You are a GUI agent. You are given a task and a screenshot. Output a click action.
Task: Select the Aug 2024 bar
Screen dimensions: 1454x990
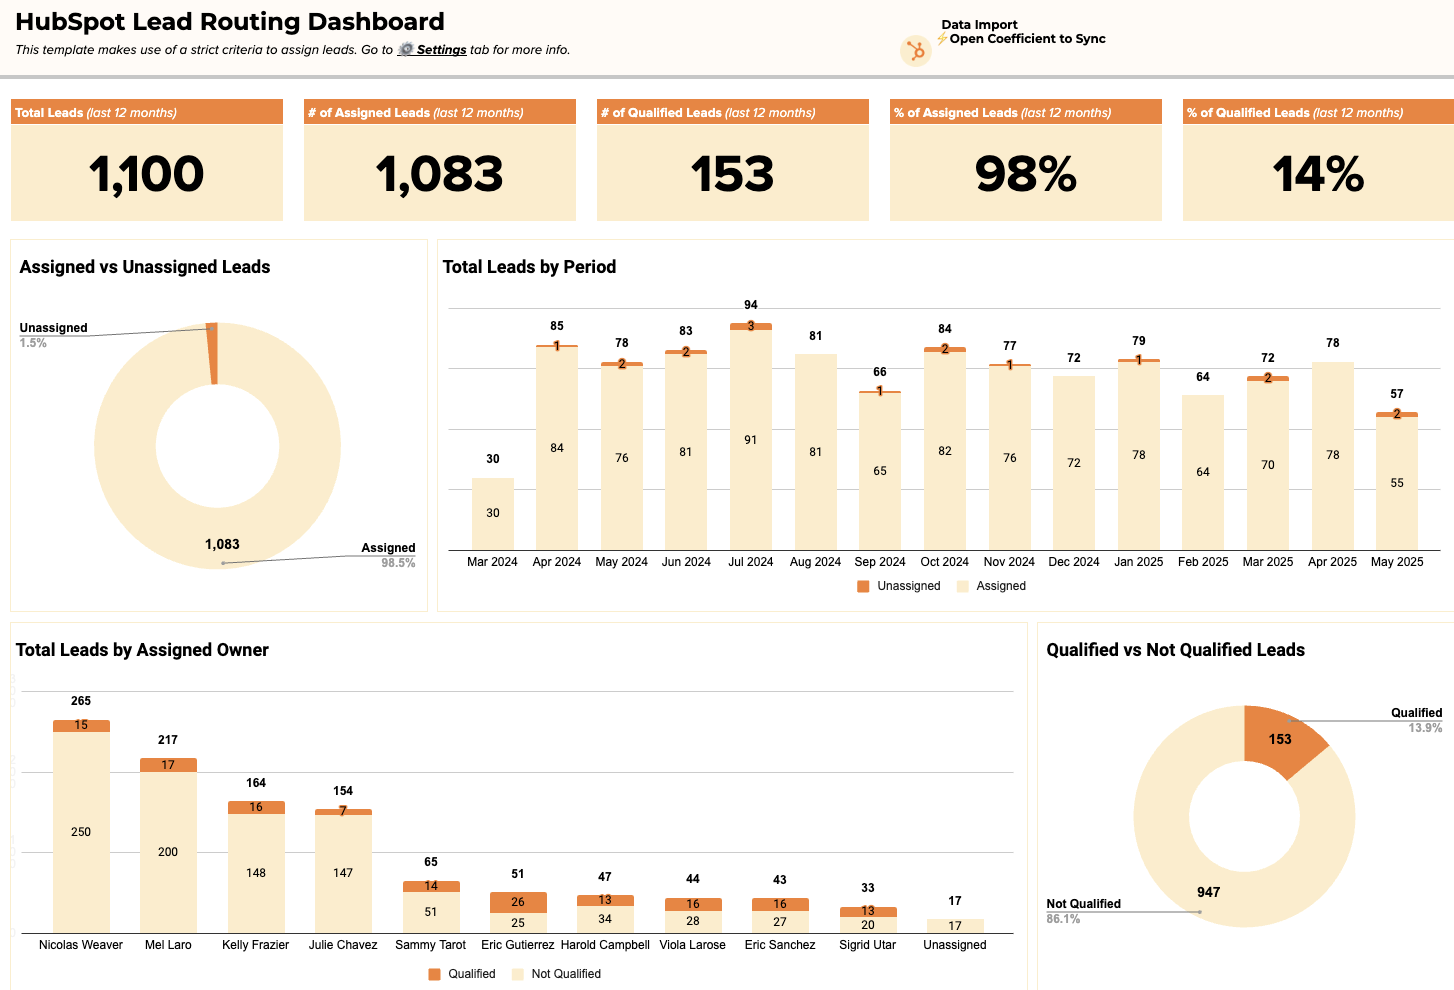point(816,452)
